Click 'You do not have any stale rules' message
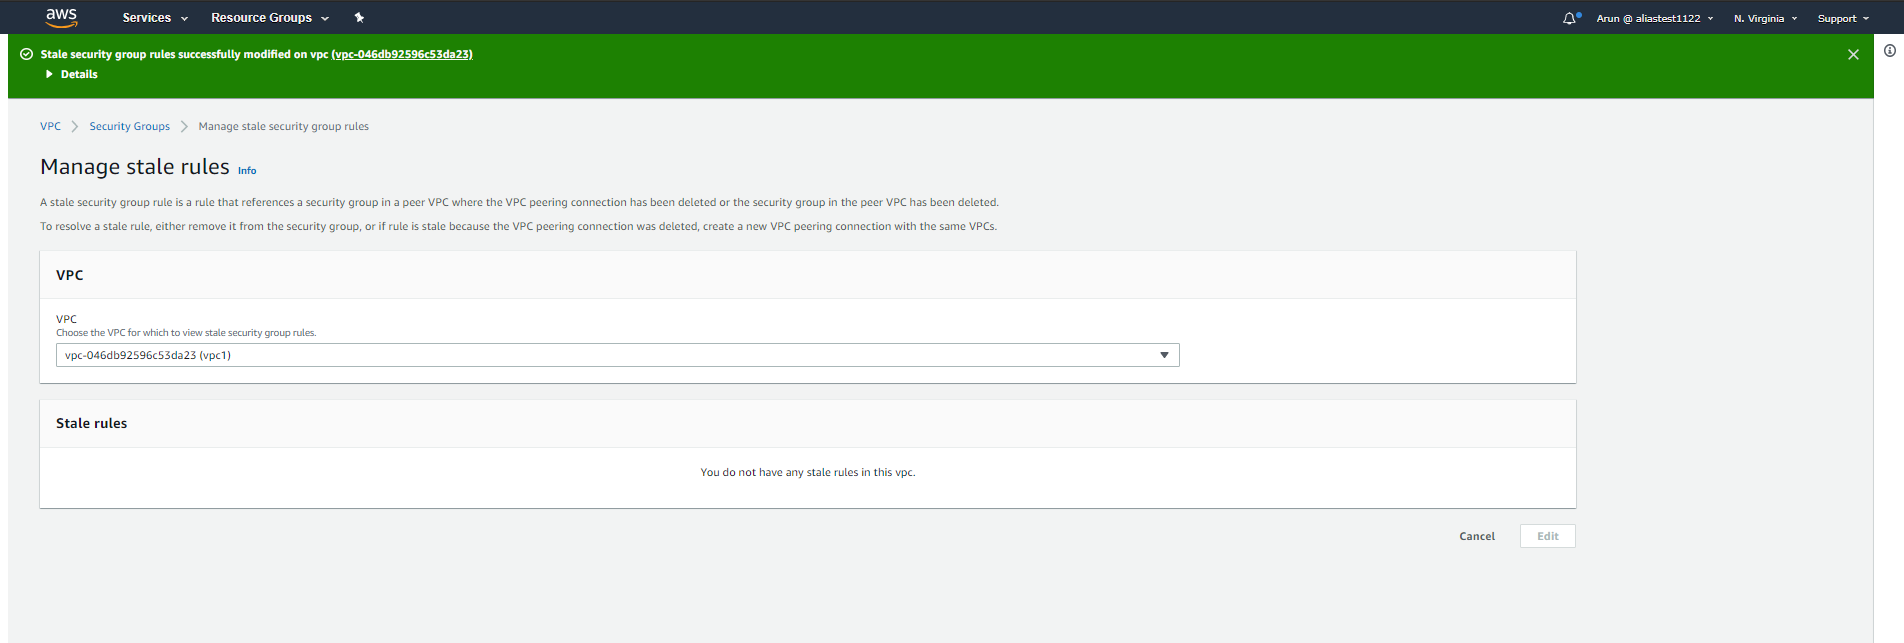The image size is (1904, 643). tap(808, 472)
